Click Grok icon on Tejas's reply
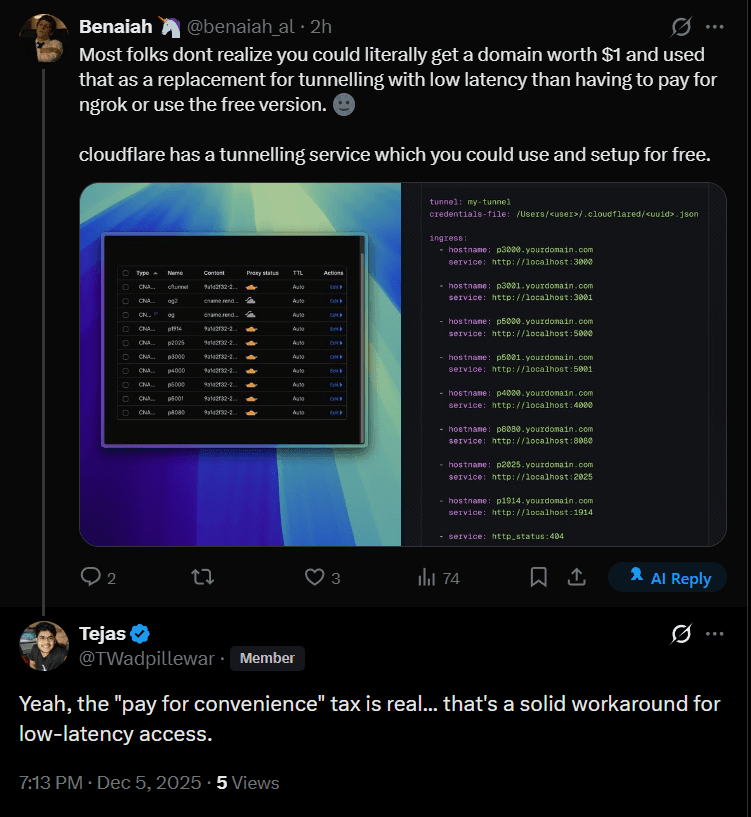Image resolution: width=751 pixels, height=817 pixels. coord(682,634)
